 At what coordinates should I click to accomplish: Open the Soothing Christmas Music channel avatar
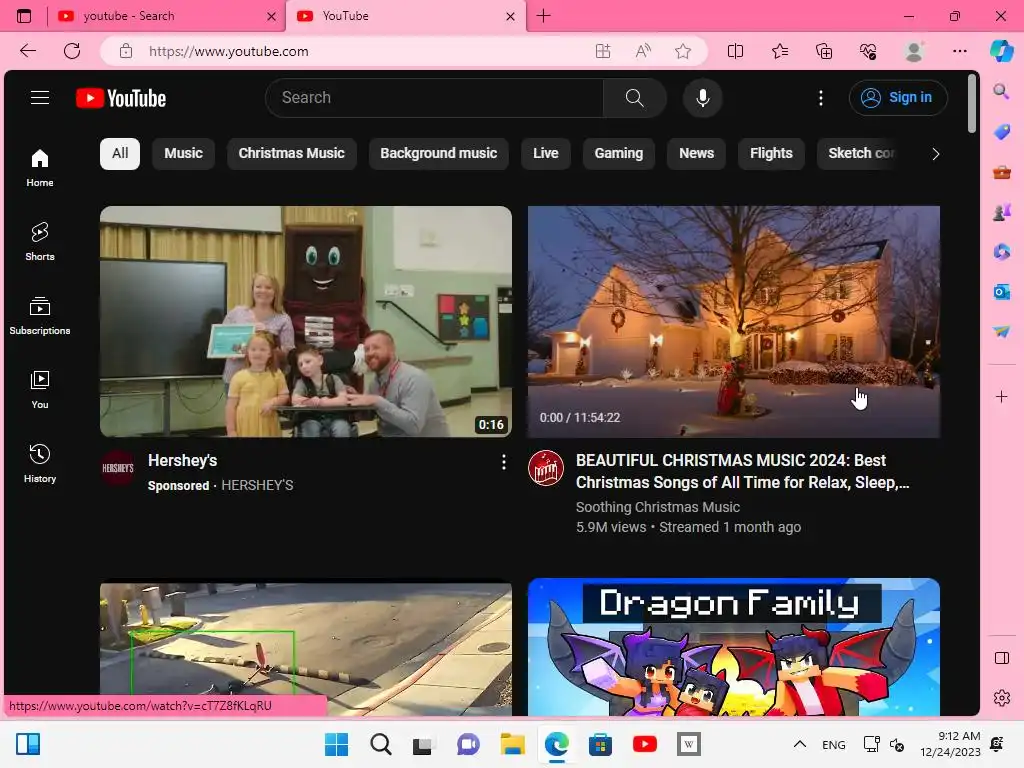pos(546,468)
